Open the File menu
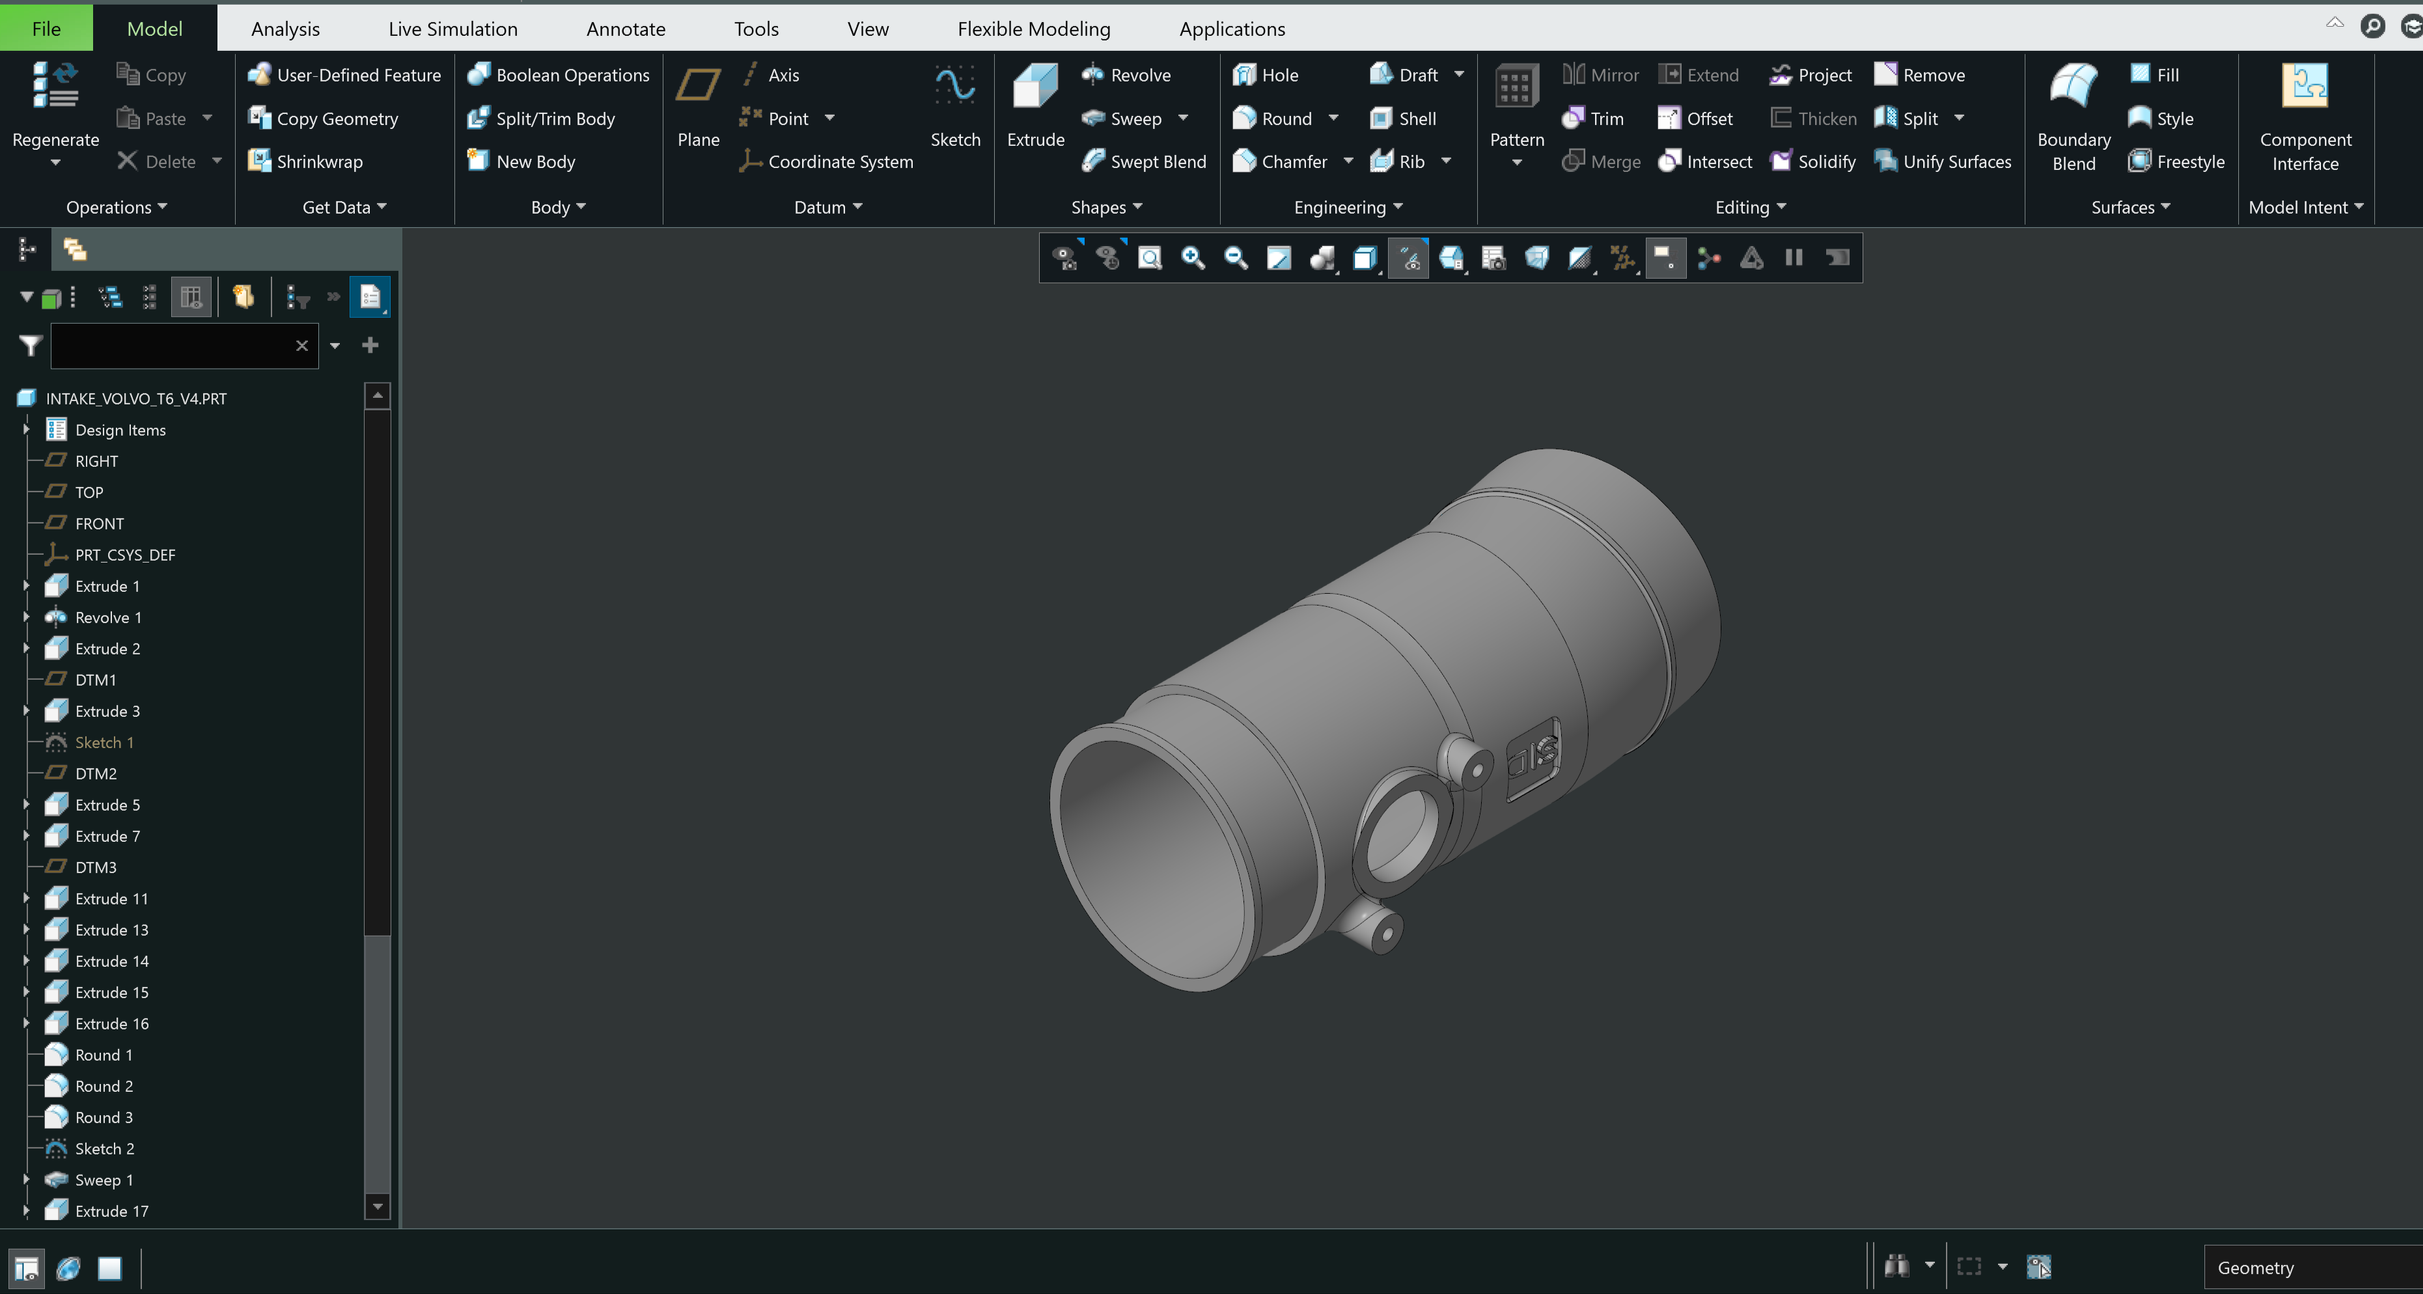2423x1294 pixels. pos(45,28)
